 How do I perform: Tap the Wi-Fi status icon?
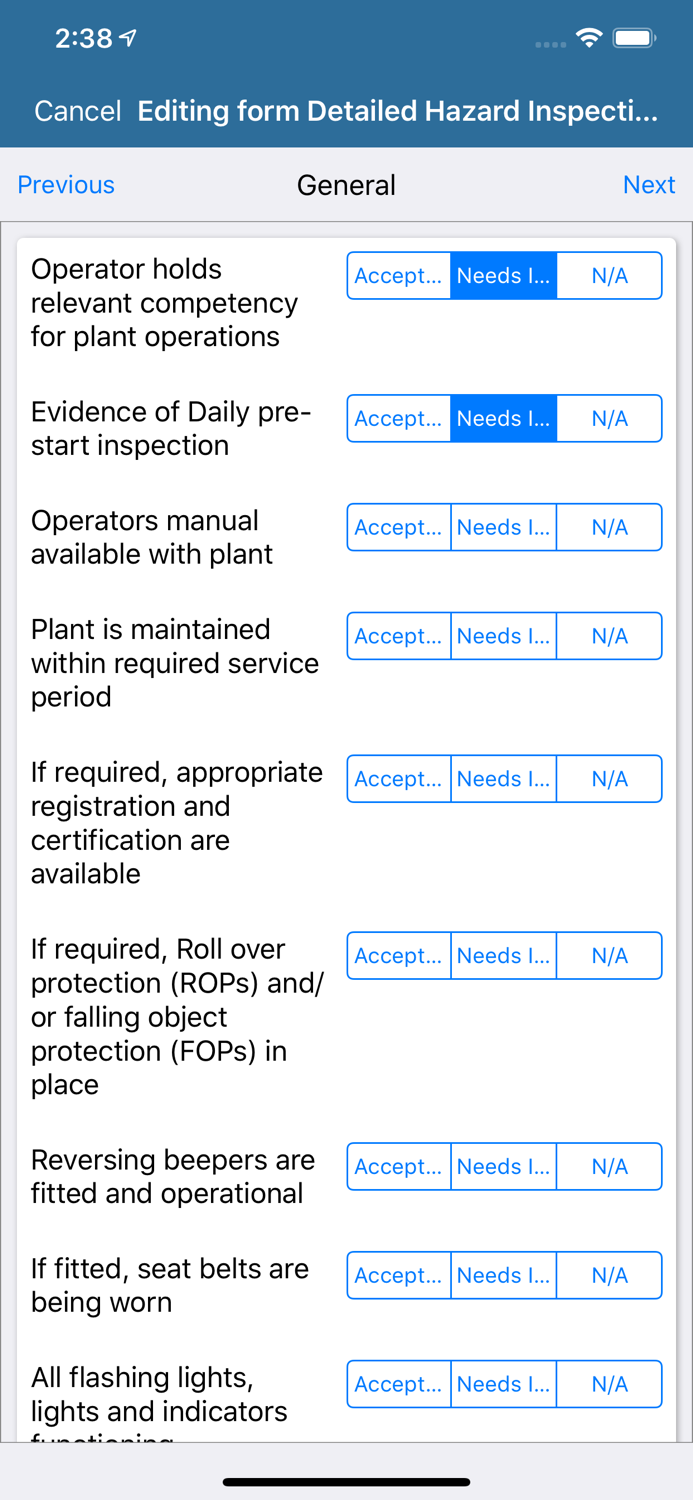pos(589,39)
